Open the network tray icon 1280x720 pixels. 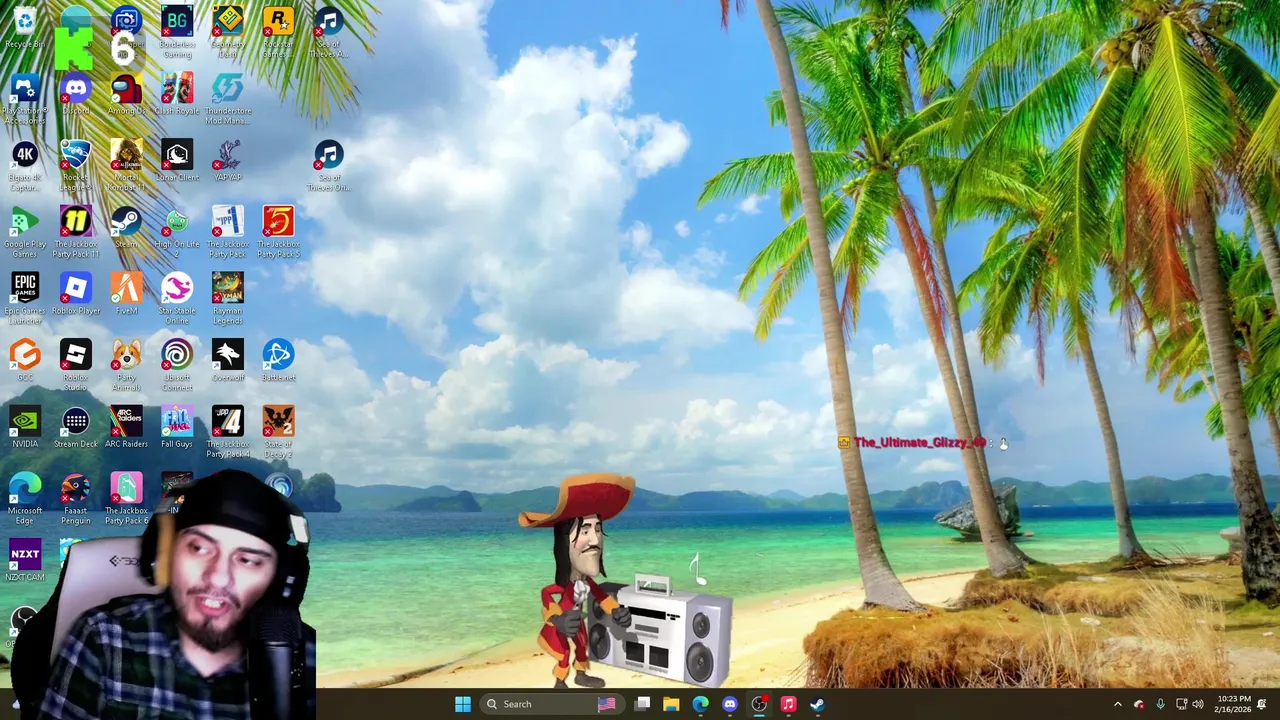[1181, 704]
